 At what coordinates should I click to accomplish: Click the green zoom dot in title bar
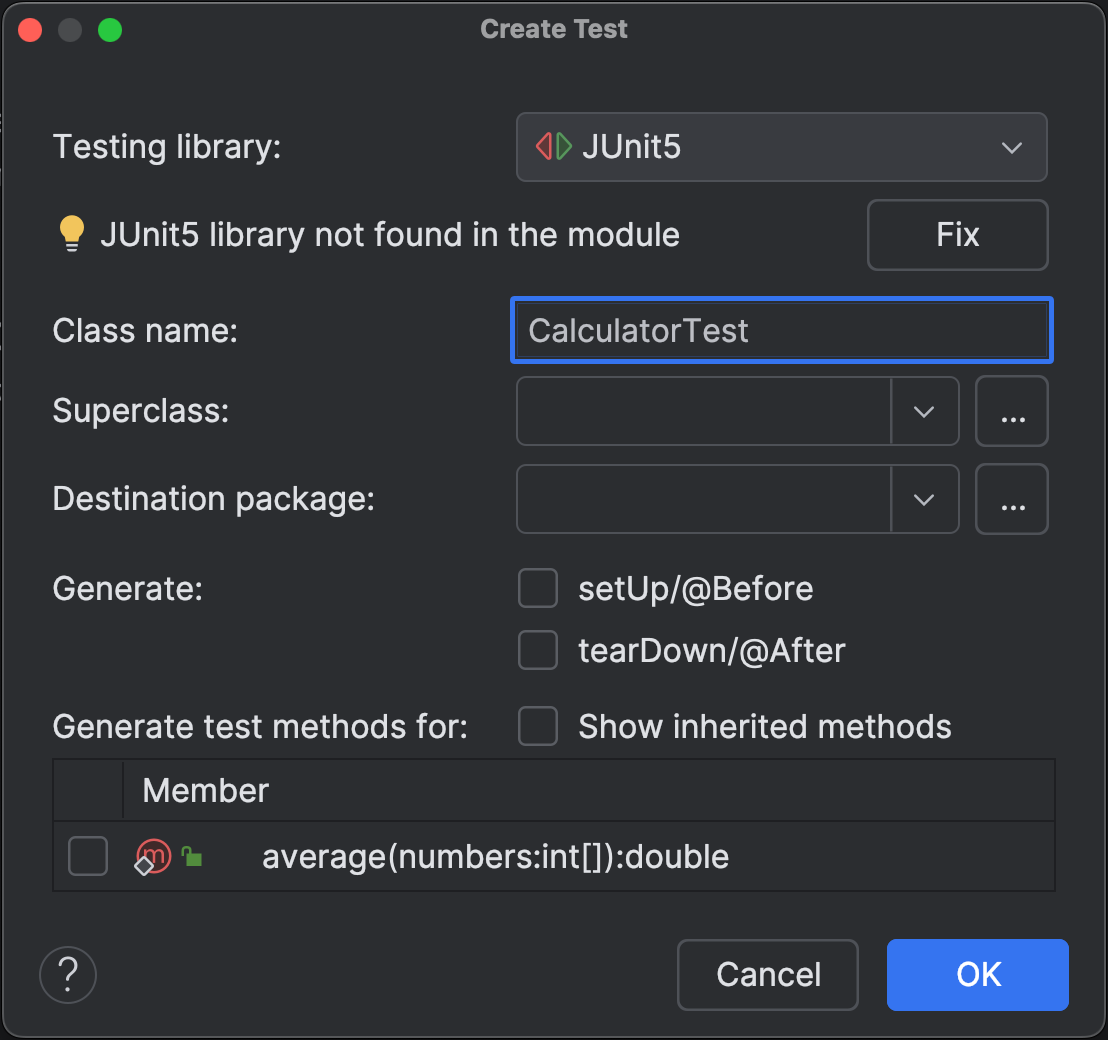(x=110, y=30)
